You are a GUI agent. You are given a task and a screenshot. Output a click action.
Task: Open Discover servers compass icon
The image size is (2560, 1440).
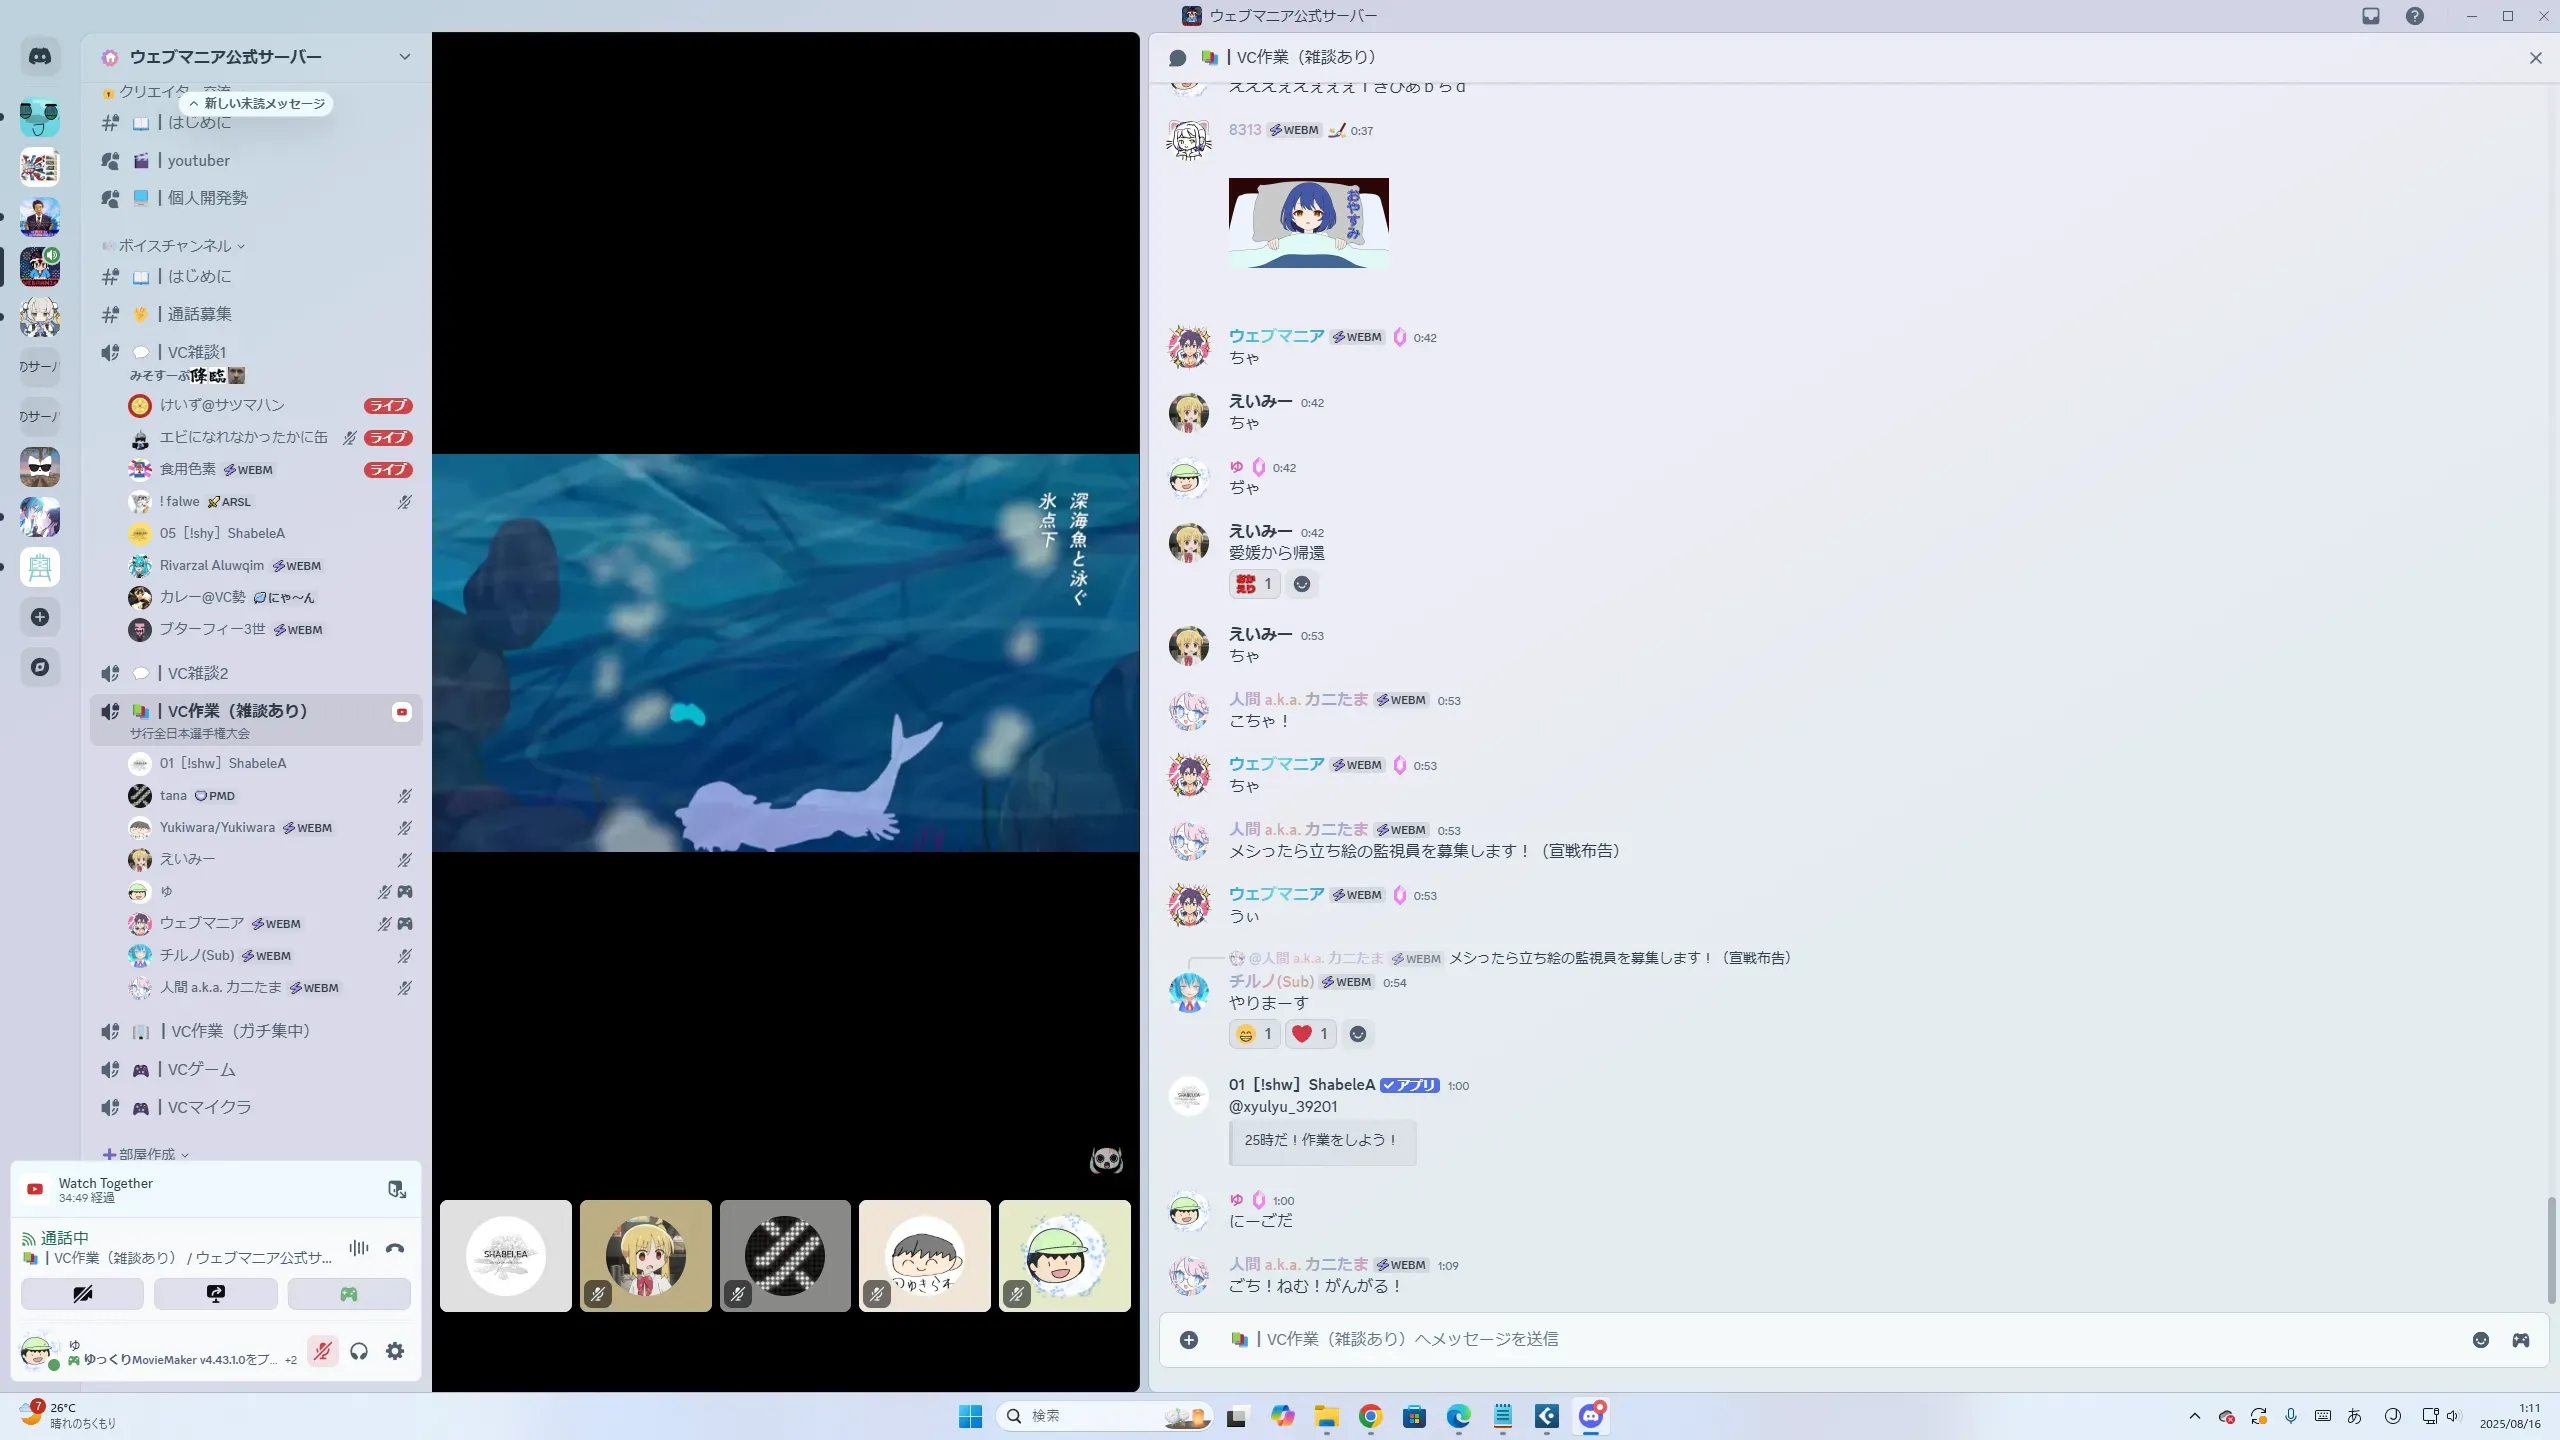(40, 667)
